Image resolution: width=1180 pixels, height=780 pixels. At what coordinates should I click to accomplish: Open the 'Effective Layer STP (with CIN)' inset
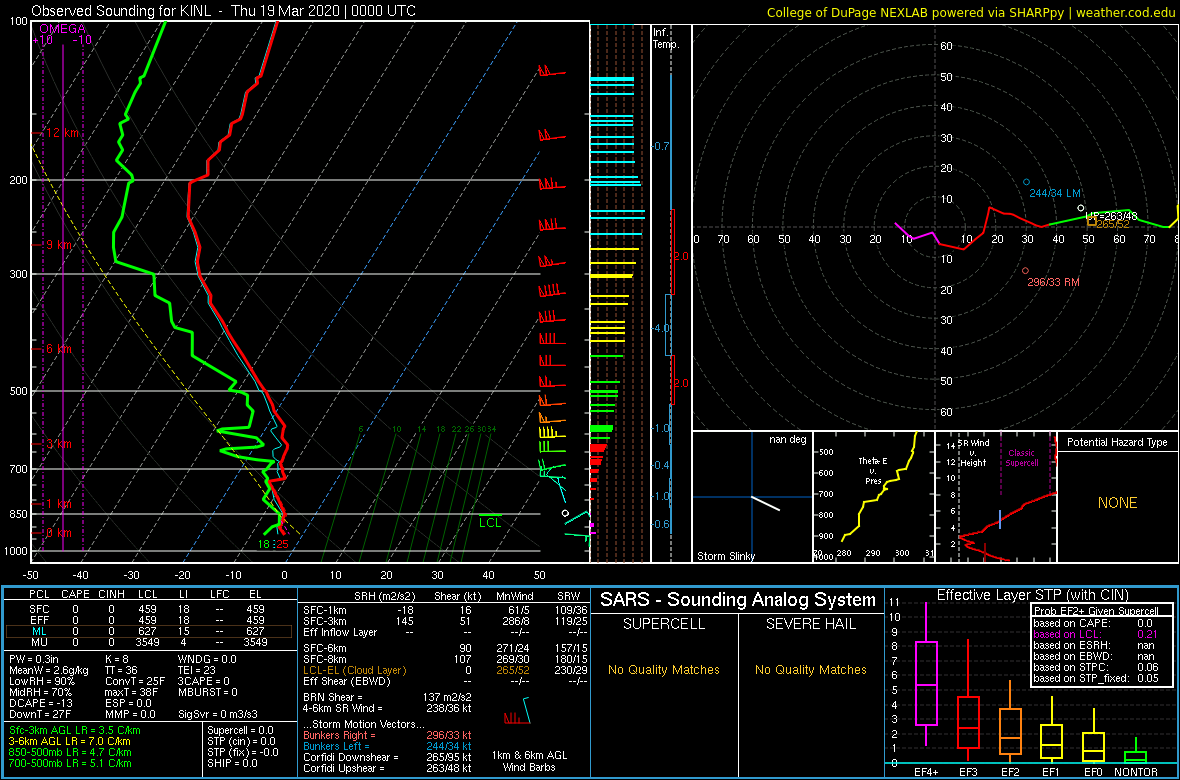pyautogui.click(x=1032, y=681)
